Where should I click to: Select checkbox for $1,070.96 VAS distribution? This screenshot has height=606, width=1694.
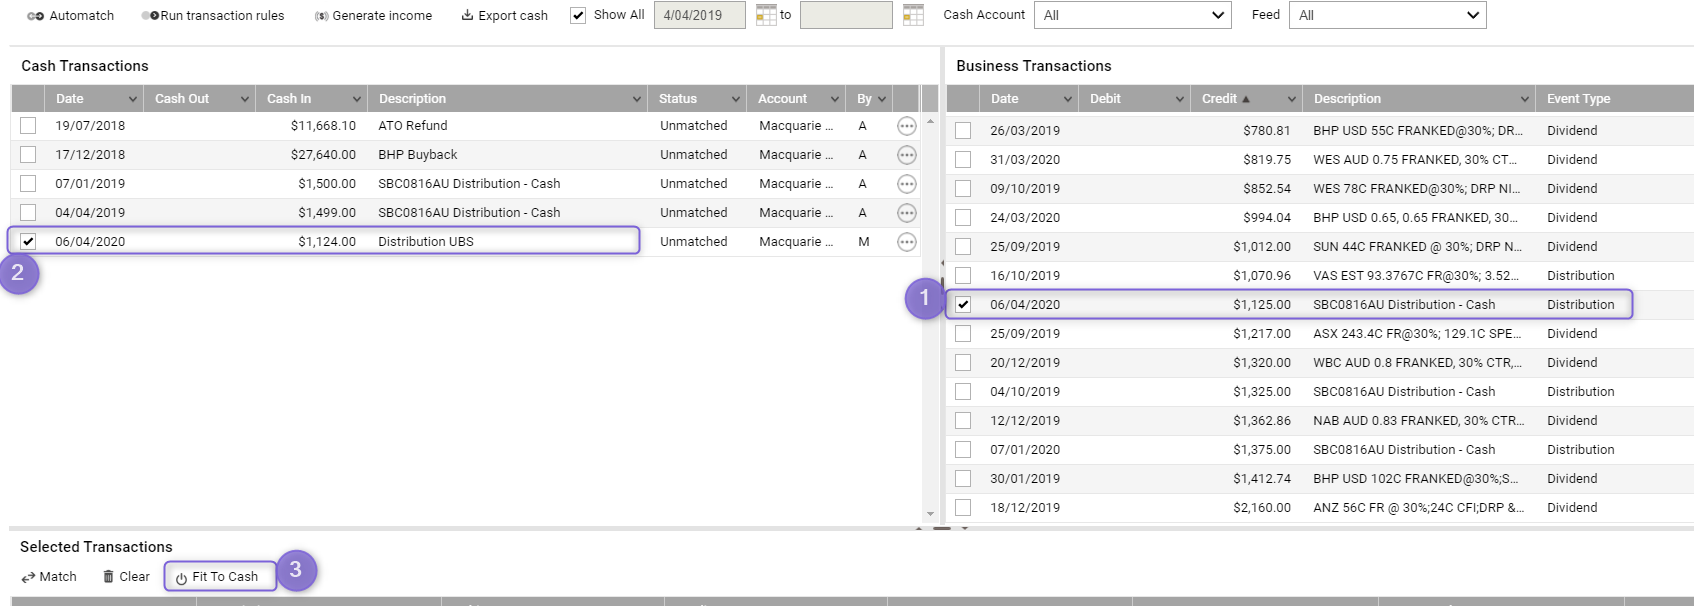[x=963, y=276]
